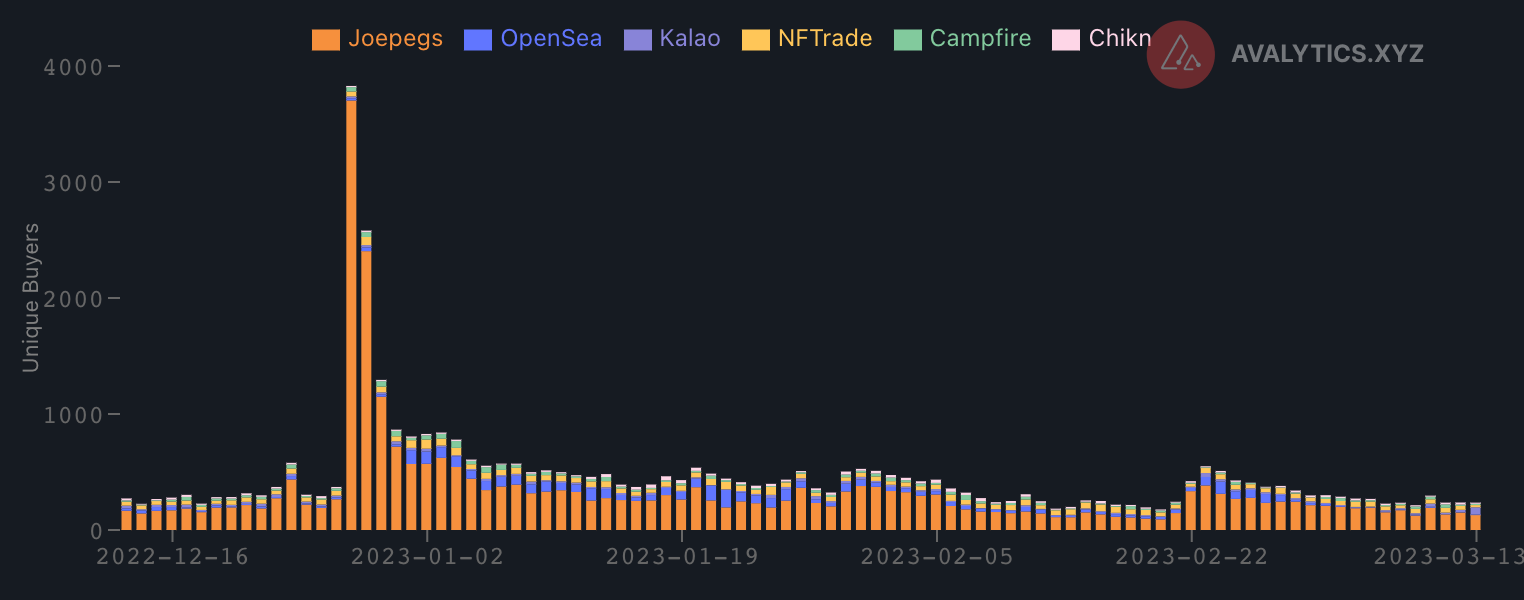Open the AVALYTICS.XYZ watermark link
The height and width of the screenshot is (600, 1524).
pyautogui.click(x=1327, y=54)
